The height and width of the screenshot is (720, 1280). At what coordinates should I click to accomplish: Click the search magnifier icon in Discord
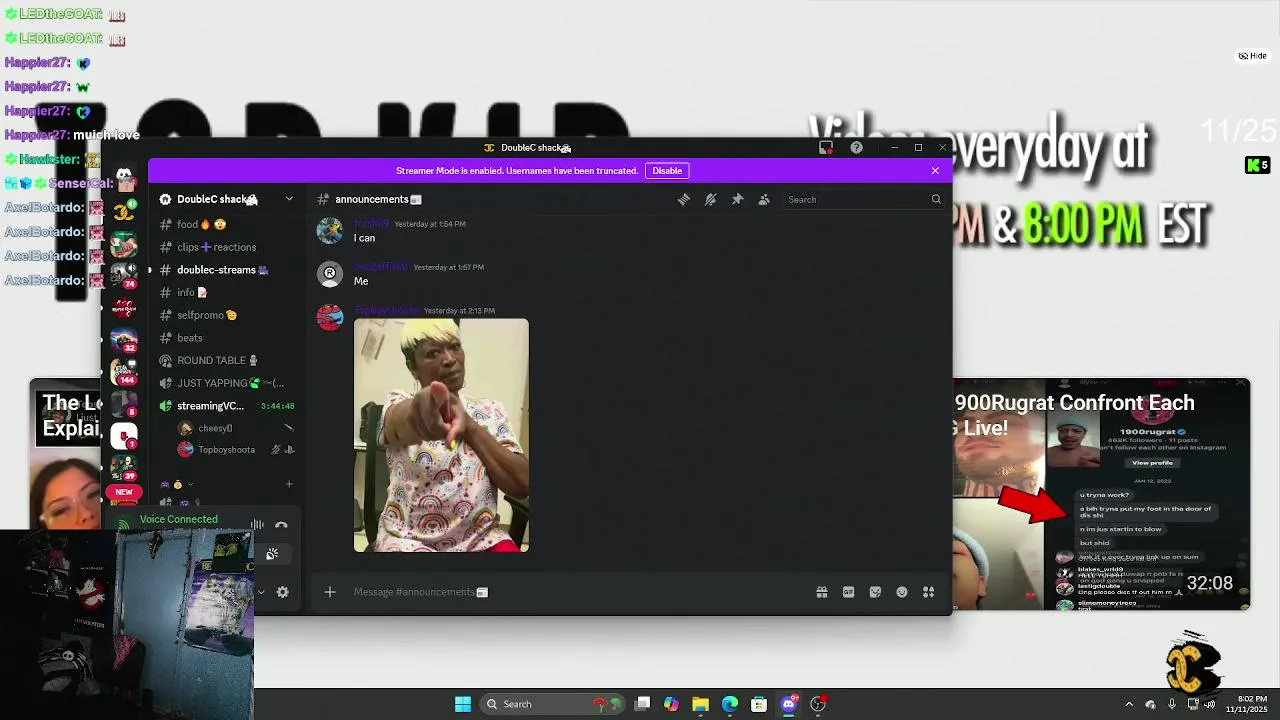click(936, 199)
